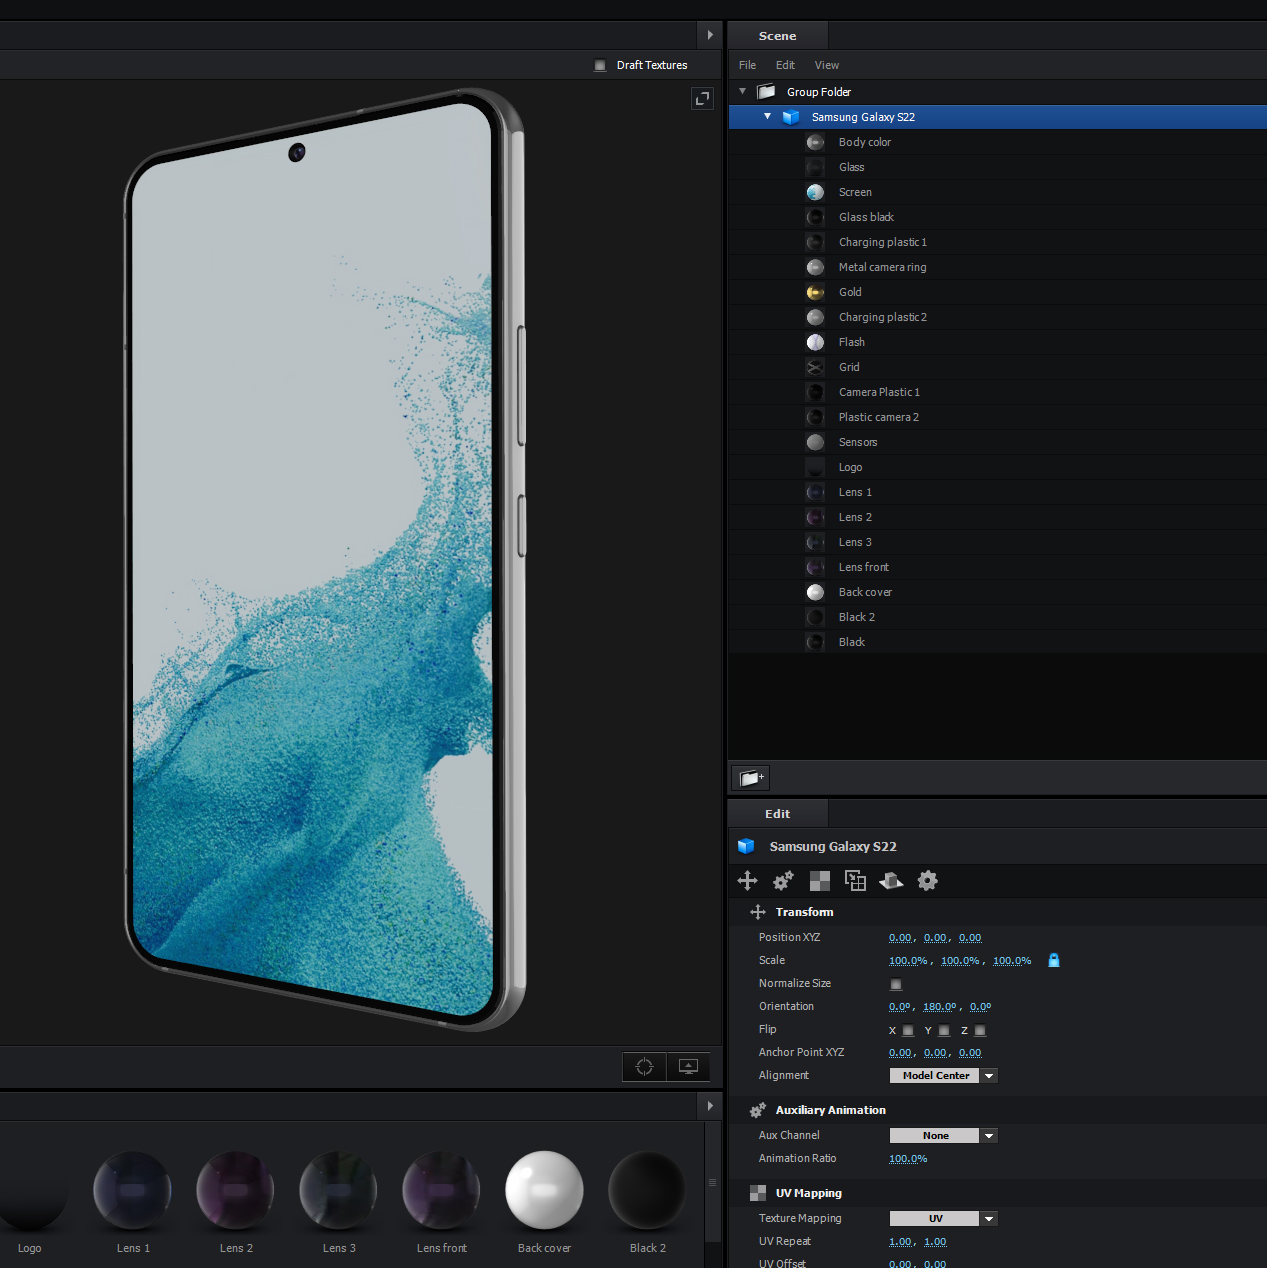Open the UV Mapping checker icon tab
The image size is (1267, 1268).
[820, 881]
